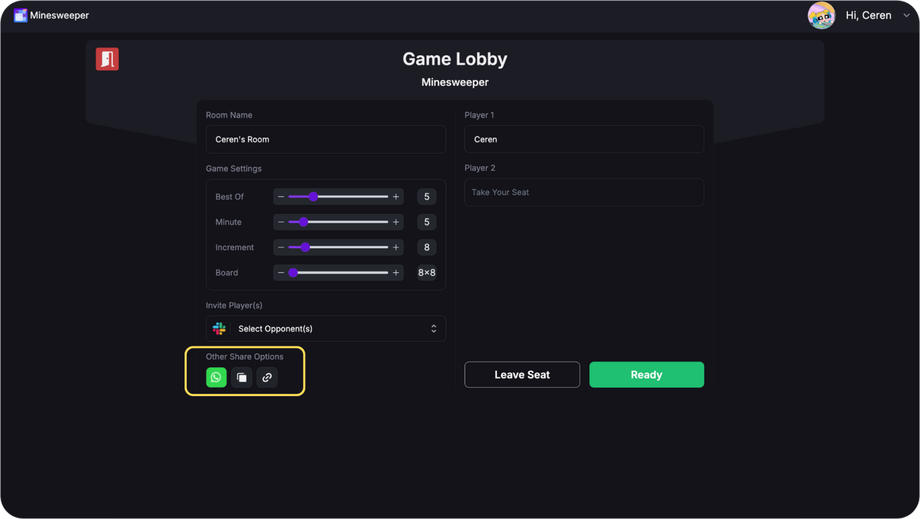Viewport: 920px width, 519px height.
Task: Click the Board size slider handle
Action: click(x=293, y=272)
